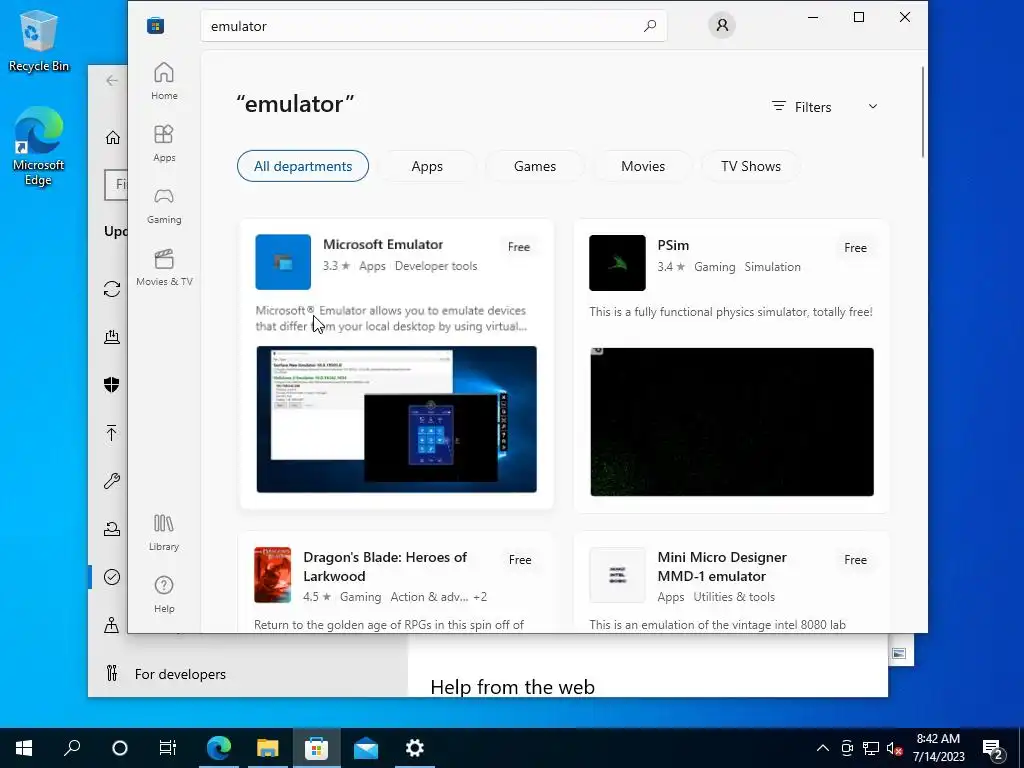Select Backup arrow icon in Settings sidebar
This screenshot has height=768, width=1024.
(112, 432)
